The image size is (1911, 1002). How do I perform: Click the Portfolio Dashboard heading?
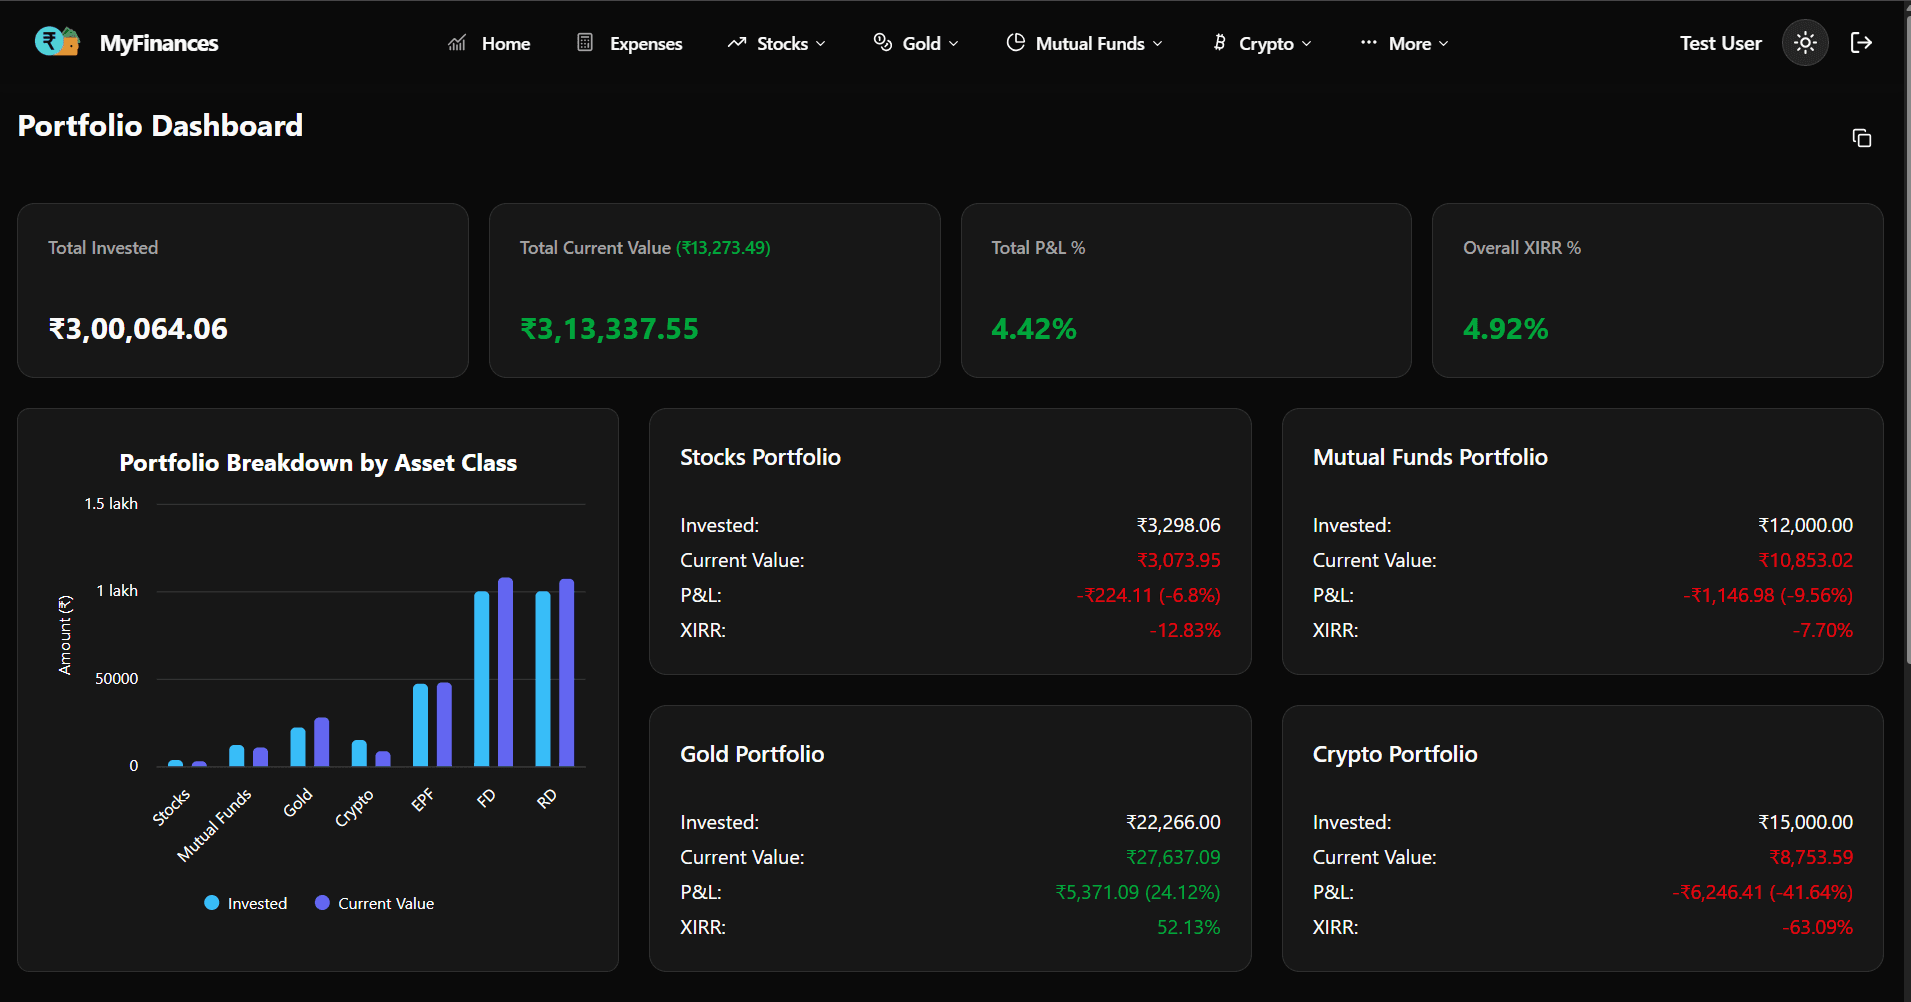click(x=160, y=125)
